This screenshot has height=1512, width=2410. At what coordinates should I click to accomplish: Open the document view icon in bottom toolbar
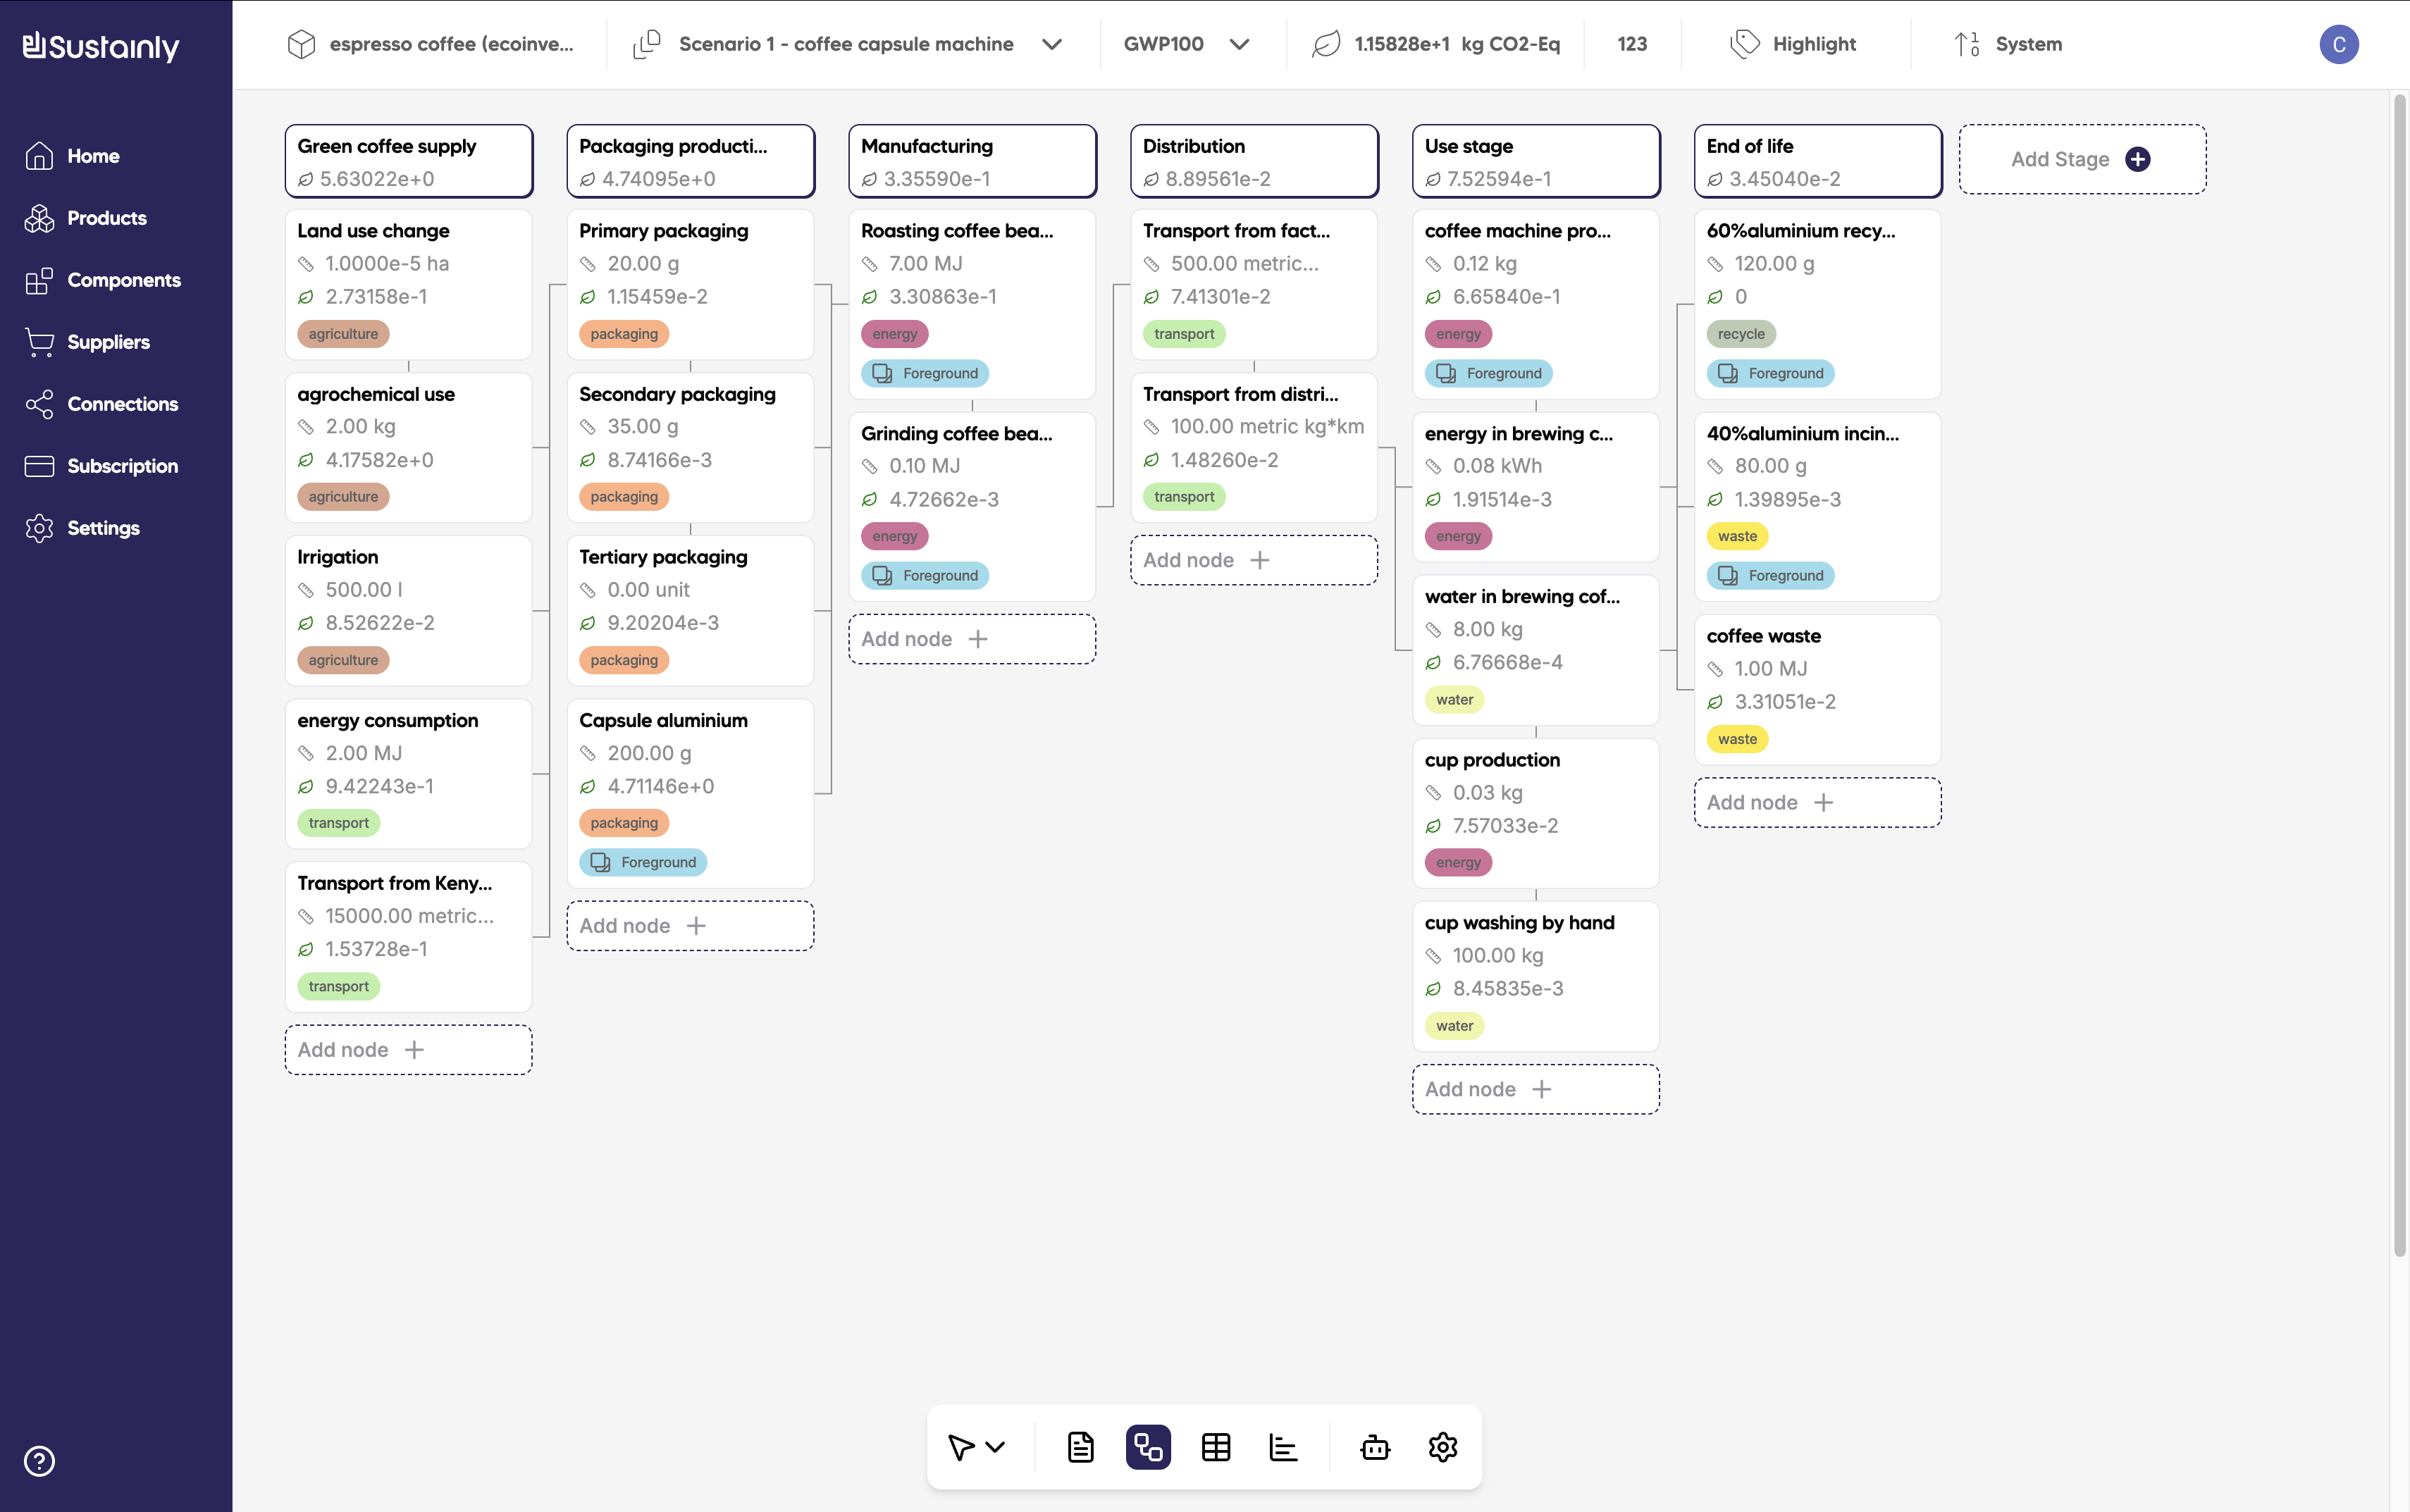click(1080, 1447)
